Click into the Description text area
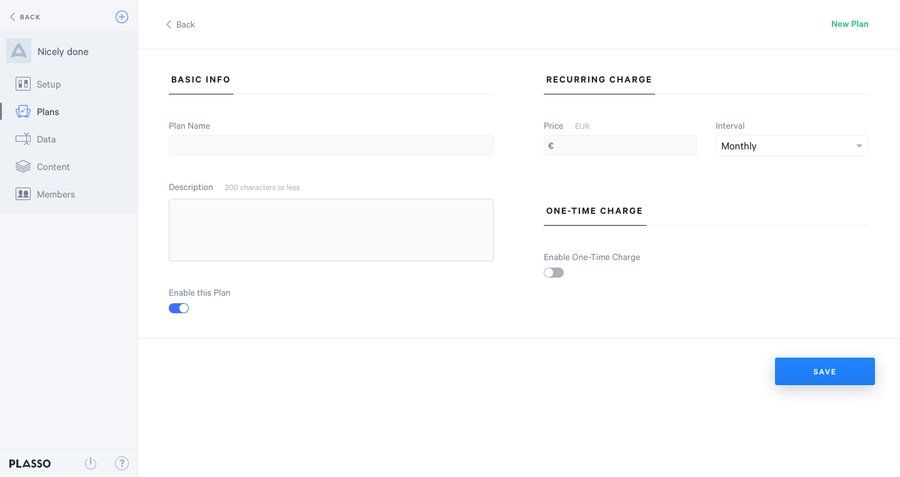The height and width of the screenshot is (477, 900). [331, 230]
